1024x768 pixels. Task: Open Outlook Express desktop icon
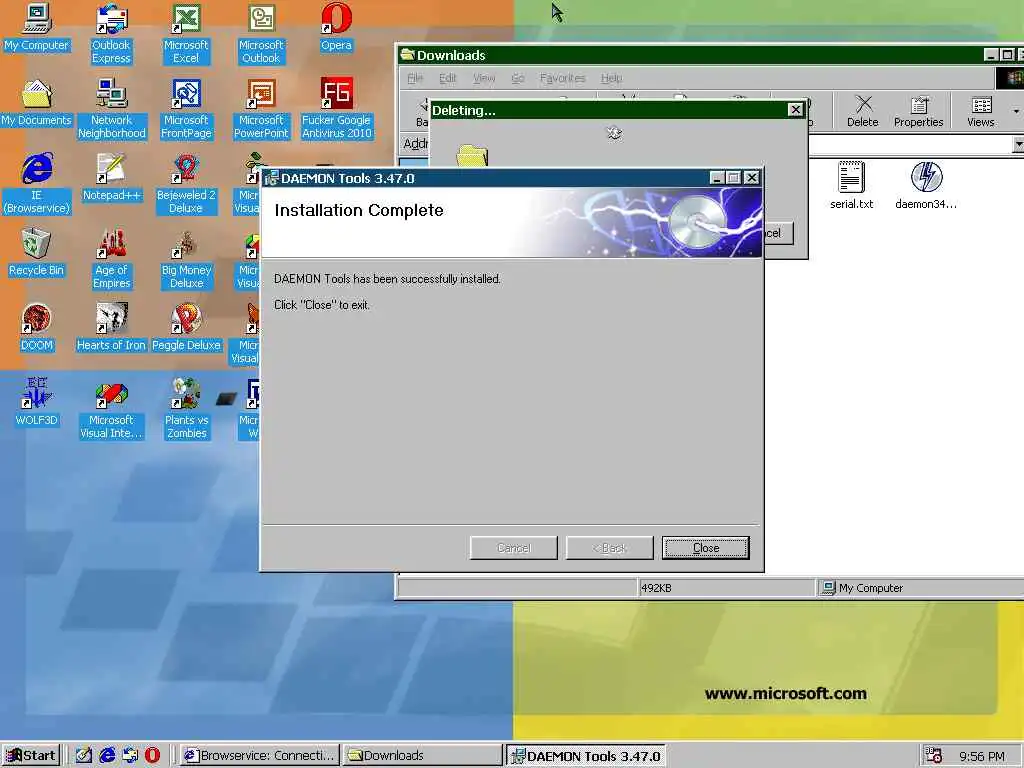[111, 34]
